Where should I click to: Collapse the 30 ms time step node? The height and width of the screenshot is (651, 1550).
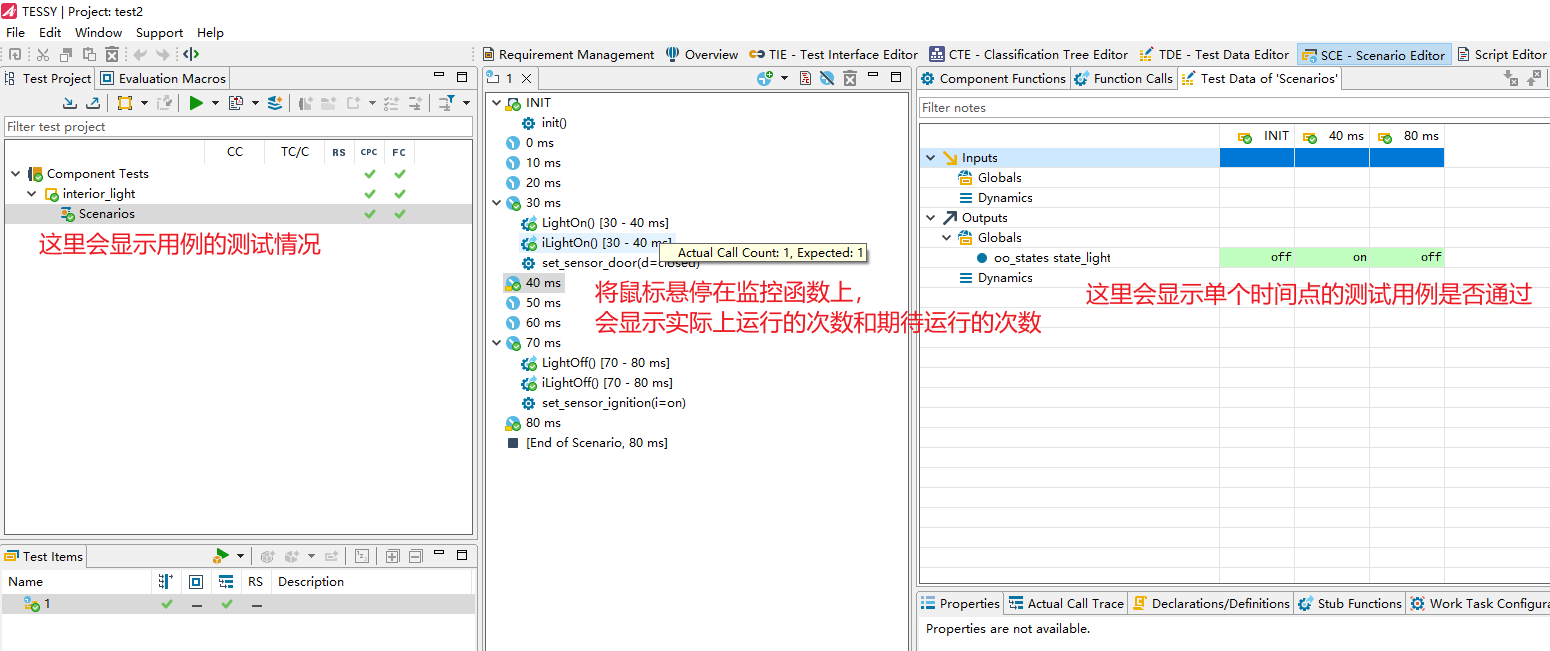click(x=496, y=203)
